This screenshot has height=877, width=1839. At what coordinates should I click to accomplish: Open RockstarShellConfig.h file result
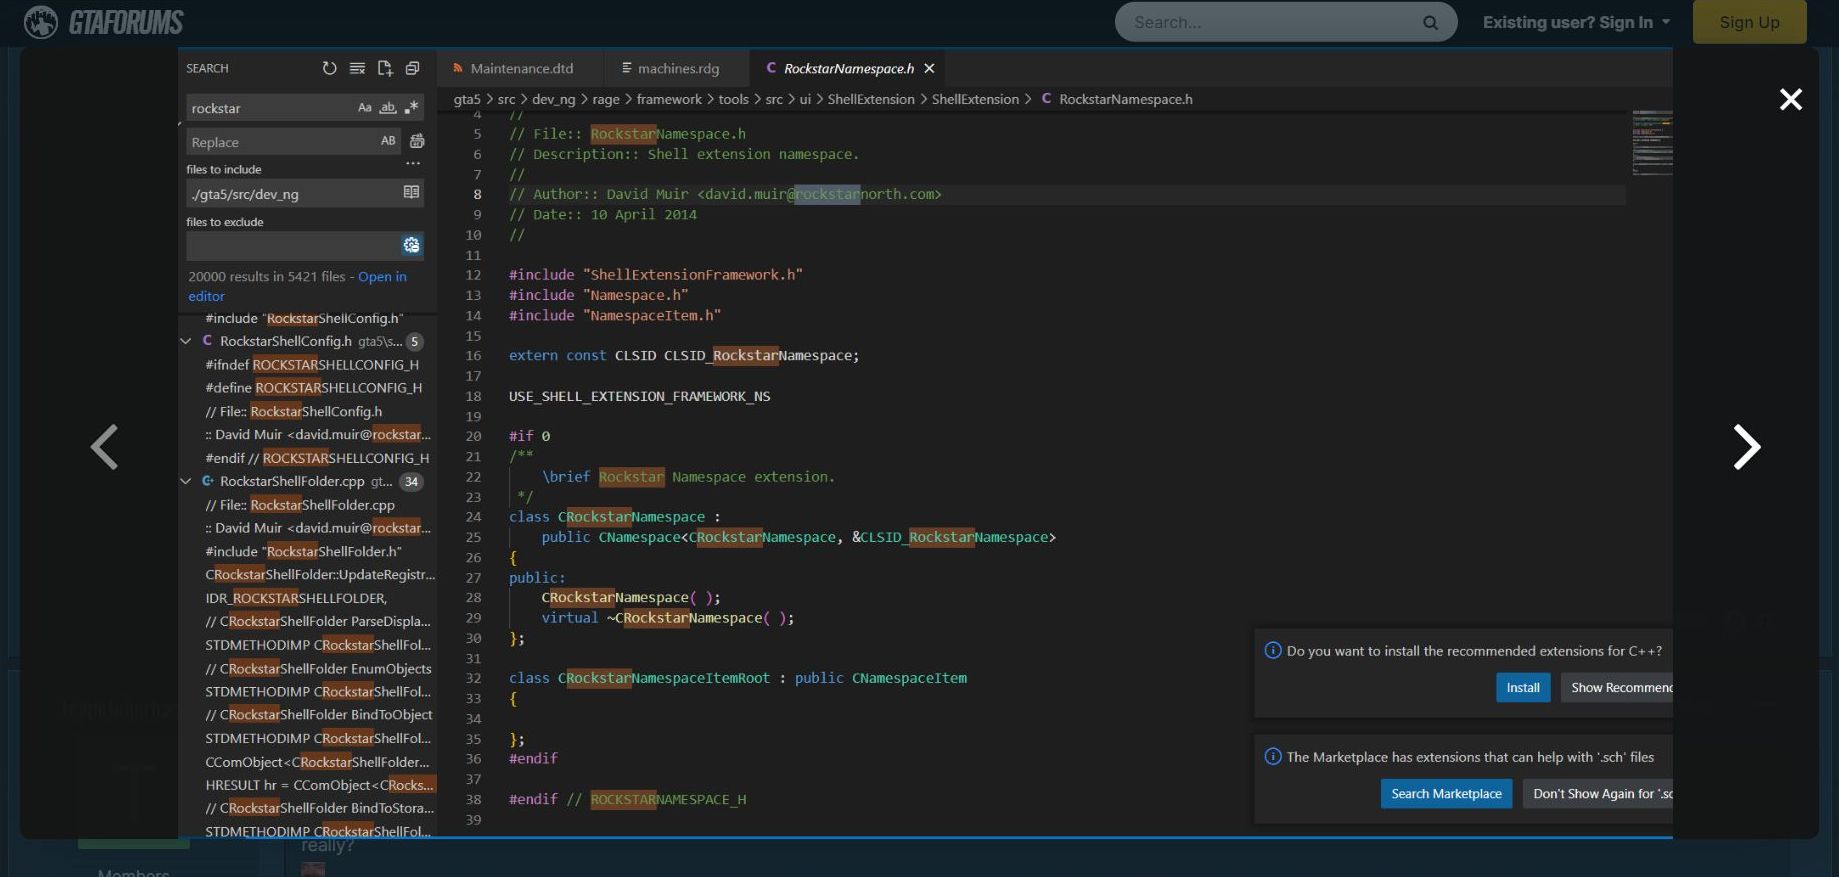click(x=285, y=341)
